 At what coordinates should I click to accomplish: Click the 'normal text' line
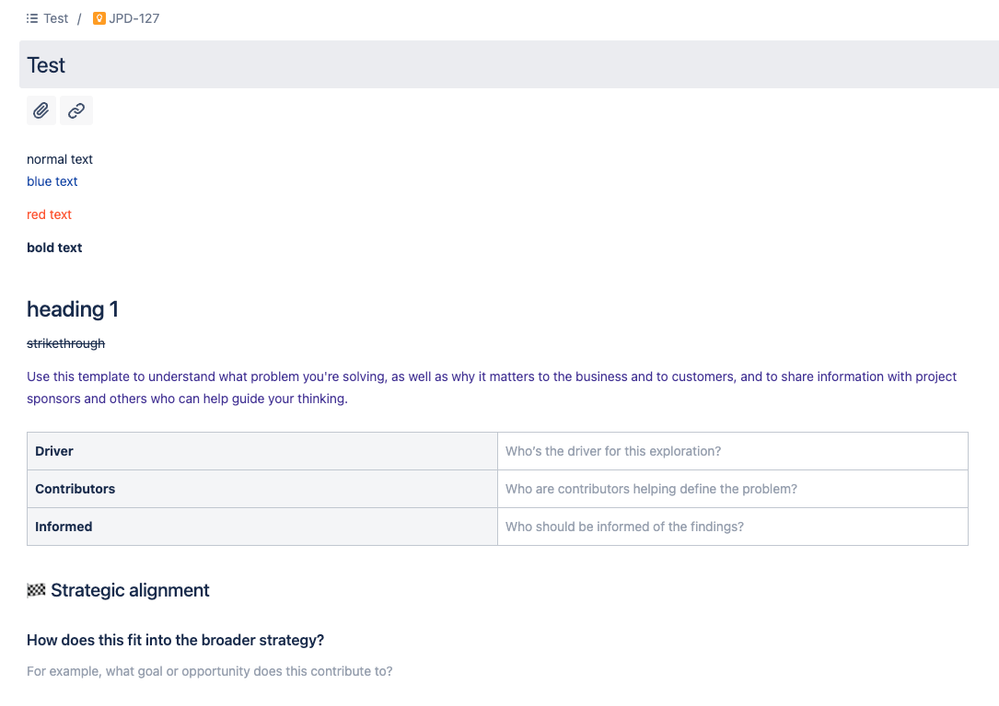tap(60, 159)
